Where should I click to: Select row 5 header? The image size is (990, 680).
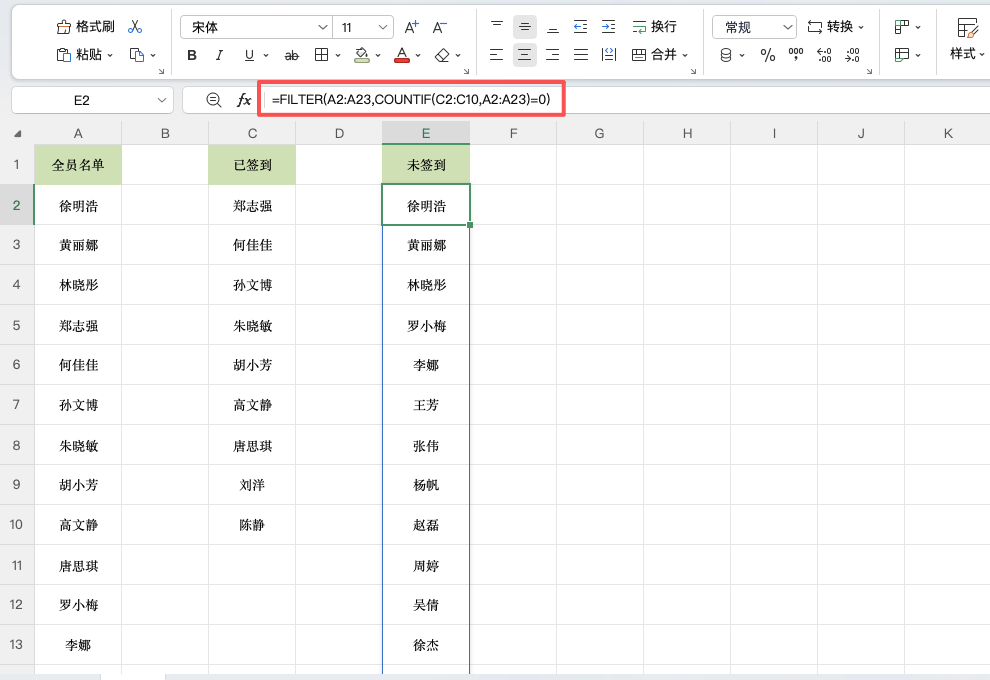coord(16,325)
